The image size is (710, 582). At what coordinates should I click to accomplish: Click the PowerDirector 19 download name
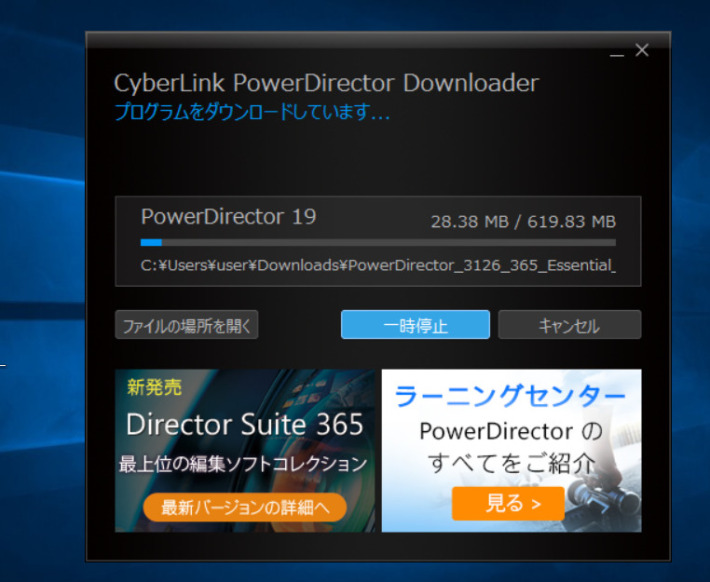pos(228,217)
